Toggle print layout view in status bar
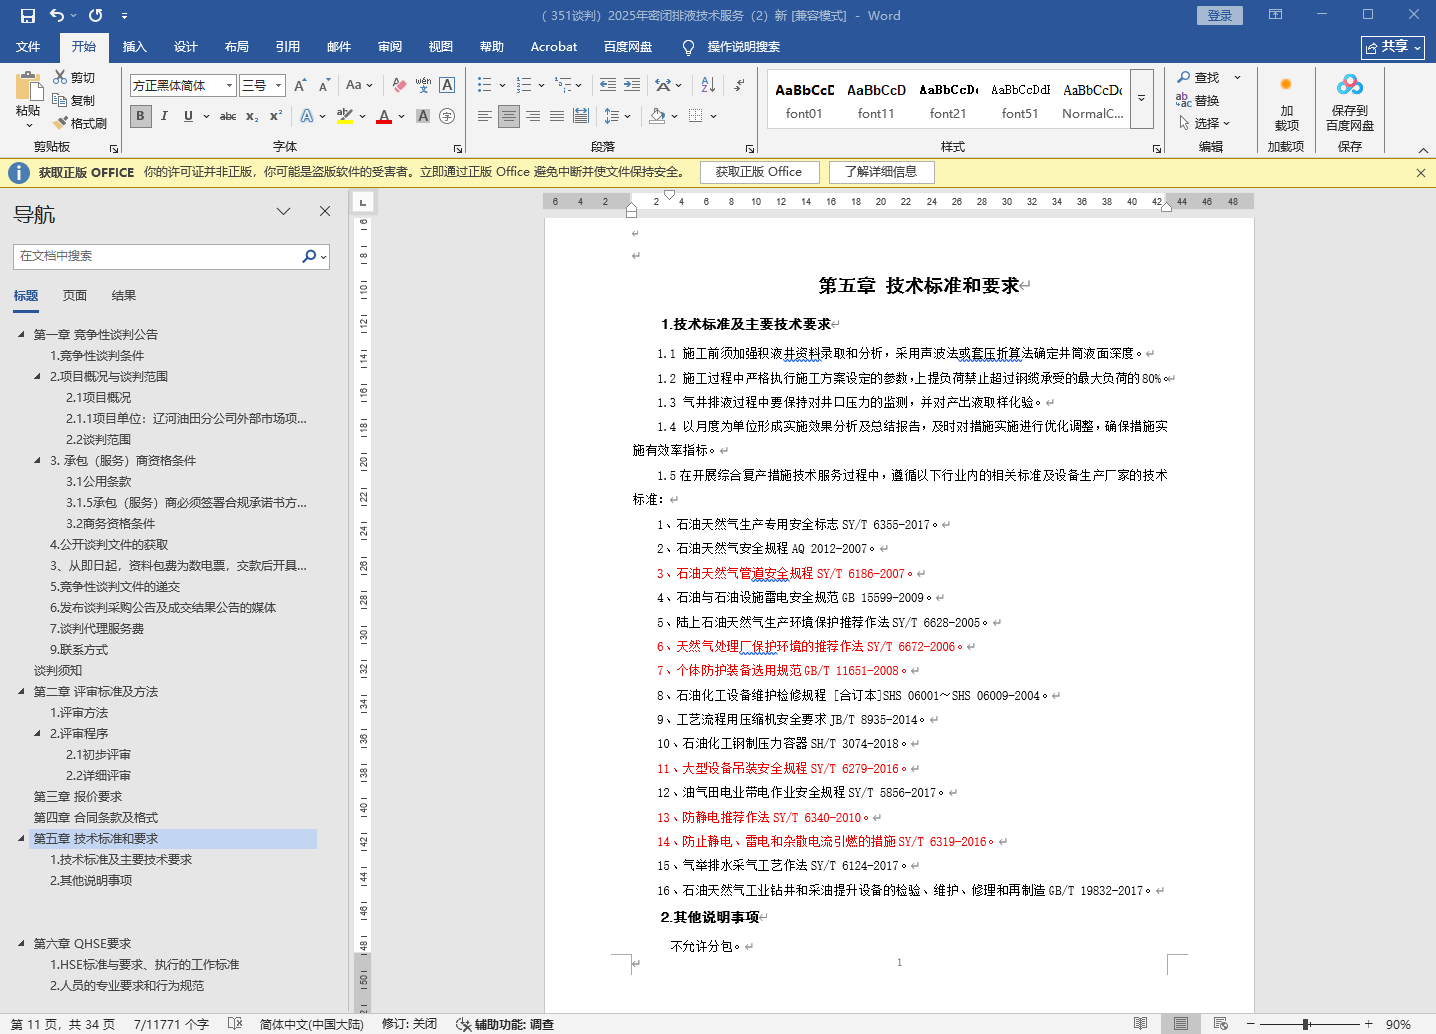The height and width of the screenshot is (1034, 1436). click(x=1181, y=1024)
